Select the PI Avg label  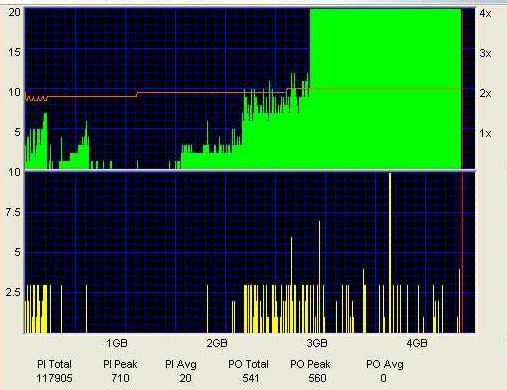coord(181,364)
